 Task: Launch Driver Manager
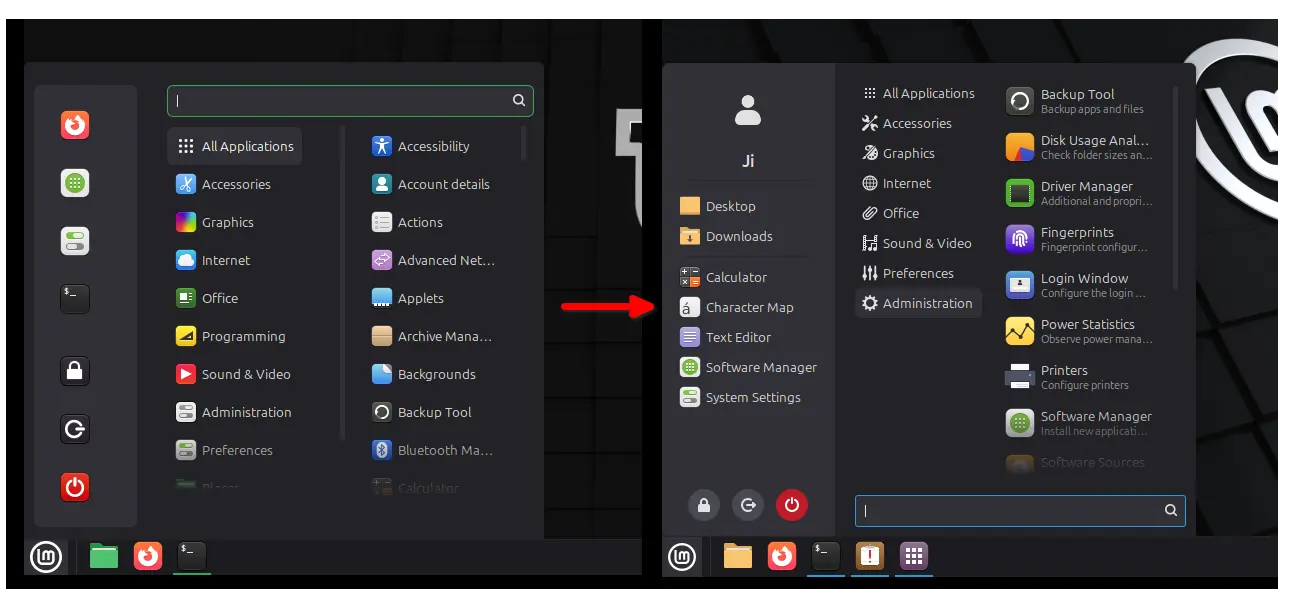tap(1080, 193)
